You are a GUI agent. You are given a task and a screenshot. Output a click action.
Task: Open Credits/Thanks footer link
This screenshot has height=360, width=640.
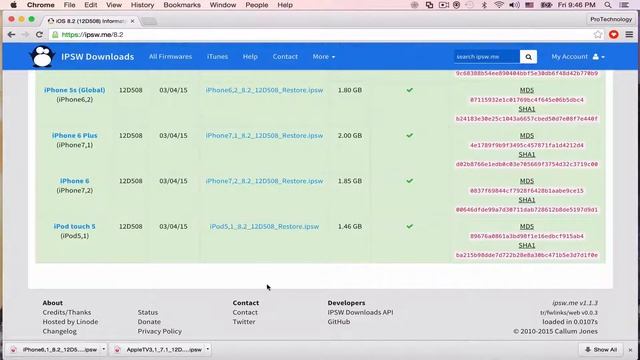click(67, 312)
